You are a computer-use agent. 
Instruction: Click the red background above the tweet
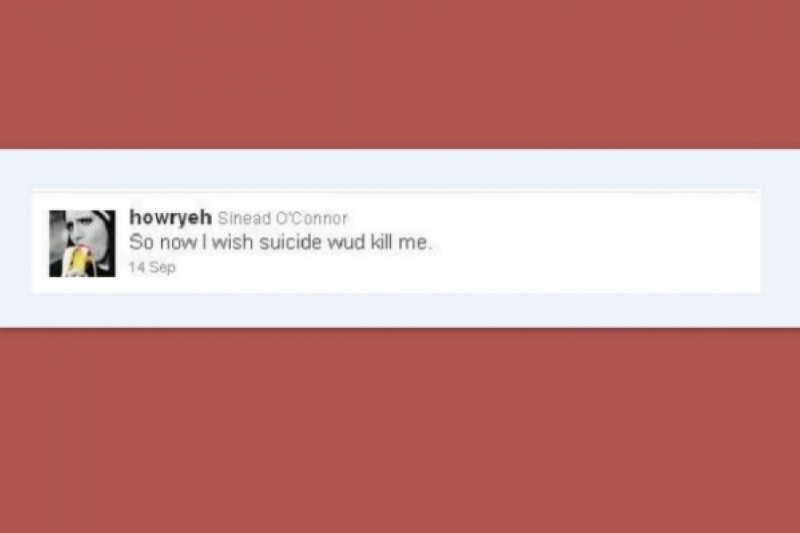[400, 74]
